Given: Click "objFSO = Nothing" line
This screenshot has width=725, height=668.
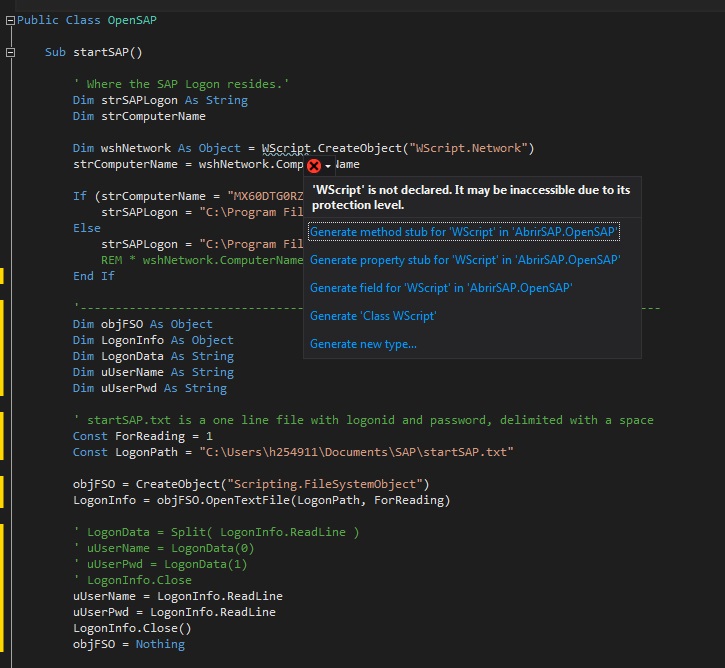Looking at the screenshot, I should [129, 644].
